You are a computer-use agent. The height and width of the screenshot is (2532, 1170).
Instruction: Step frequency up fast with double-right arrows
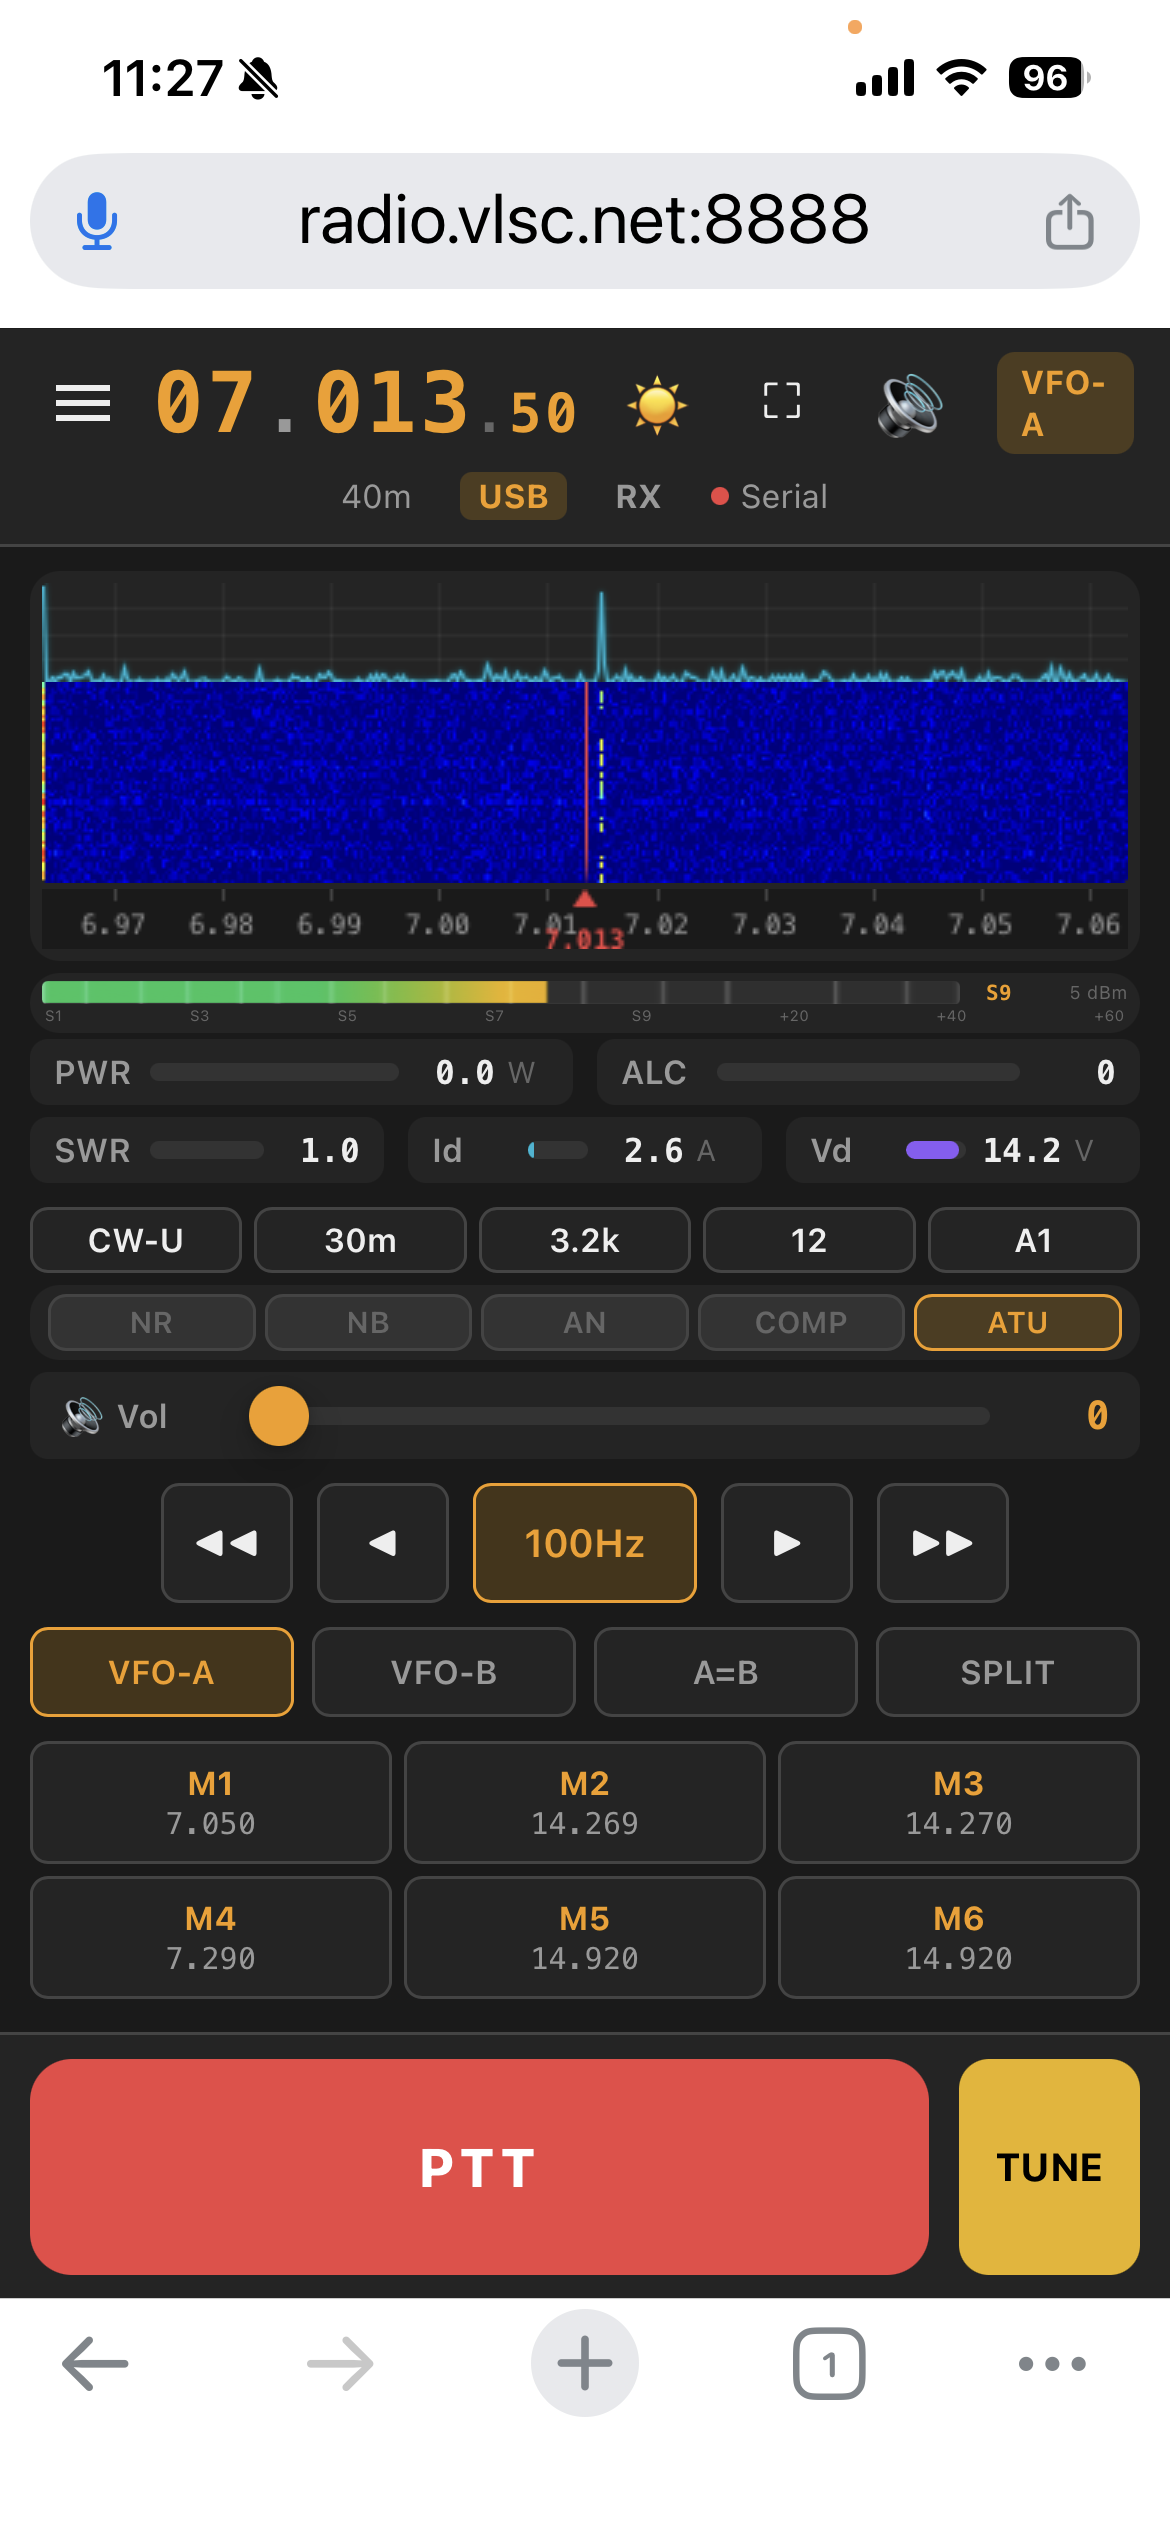[943, 1543]
